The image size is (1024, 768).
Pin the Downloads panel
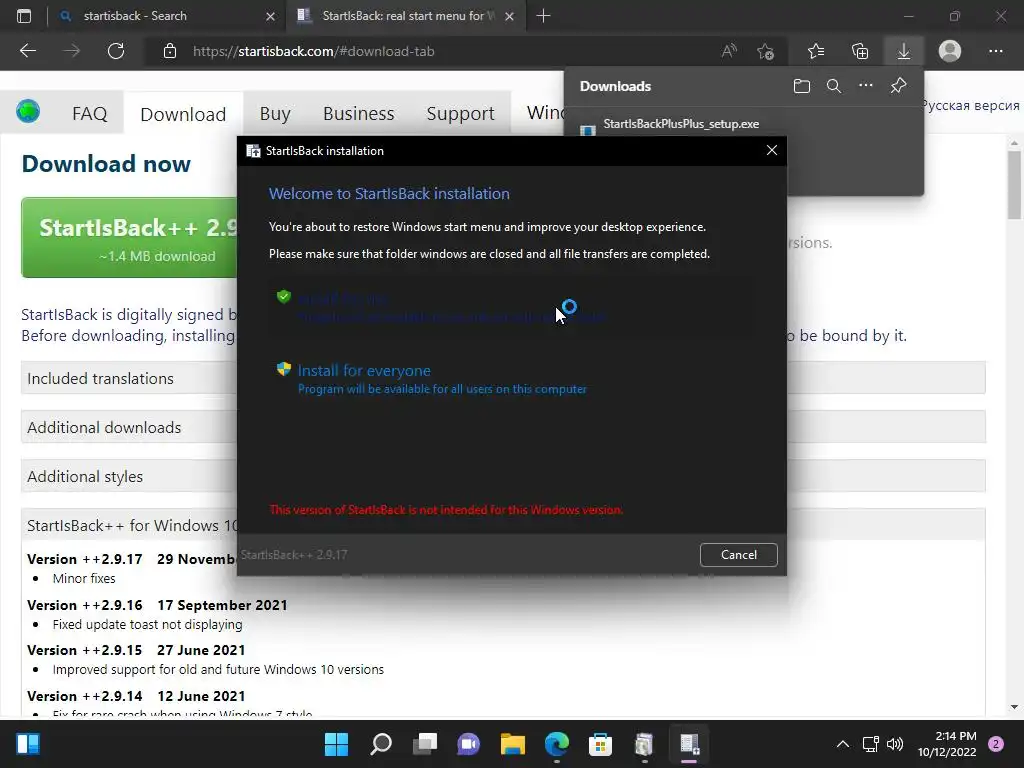click(899, 86)
